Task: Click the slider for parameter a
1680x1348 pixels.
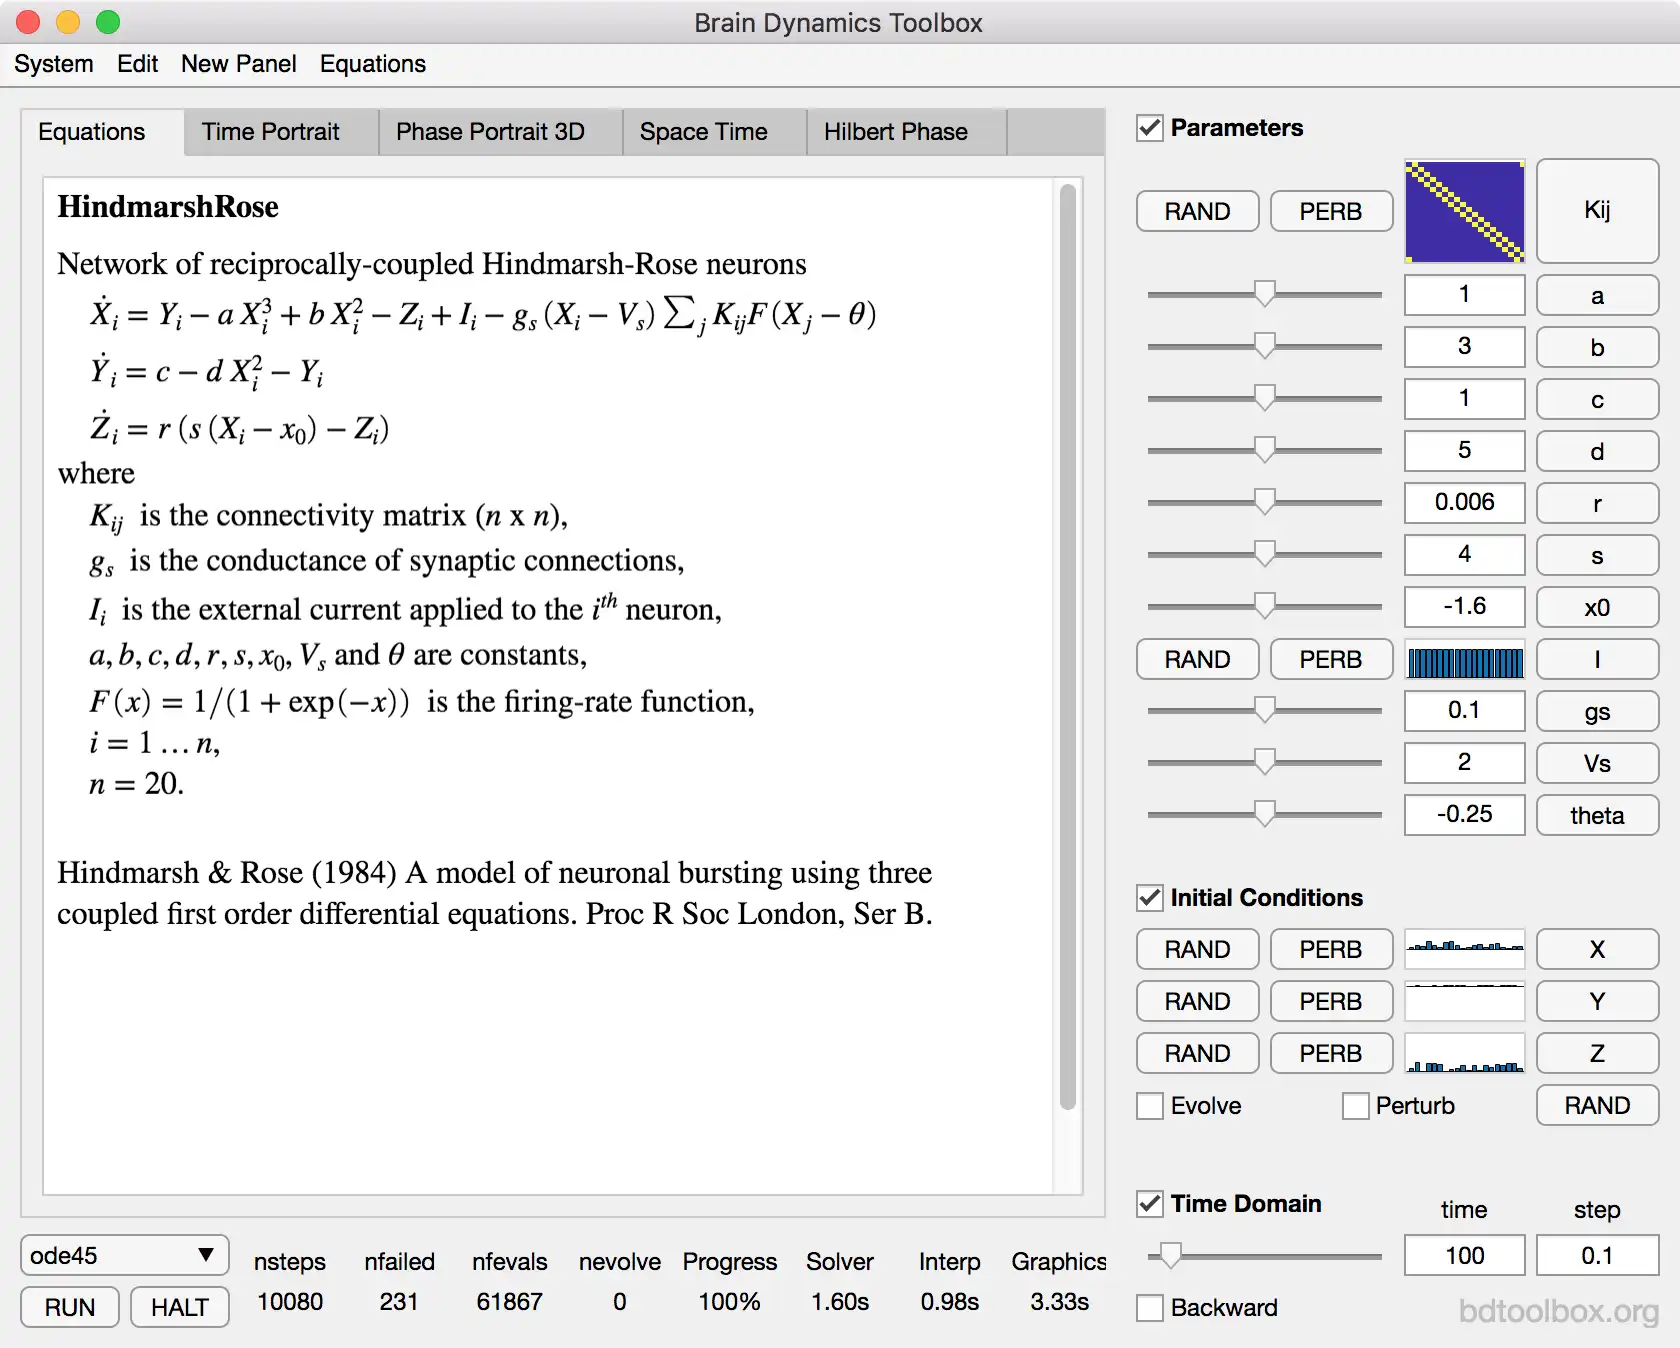Action: 1265,294
